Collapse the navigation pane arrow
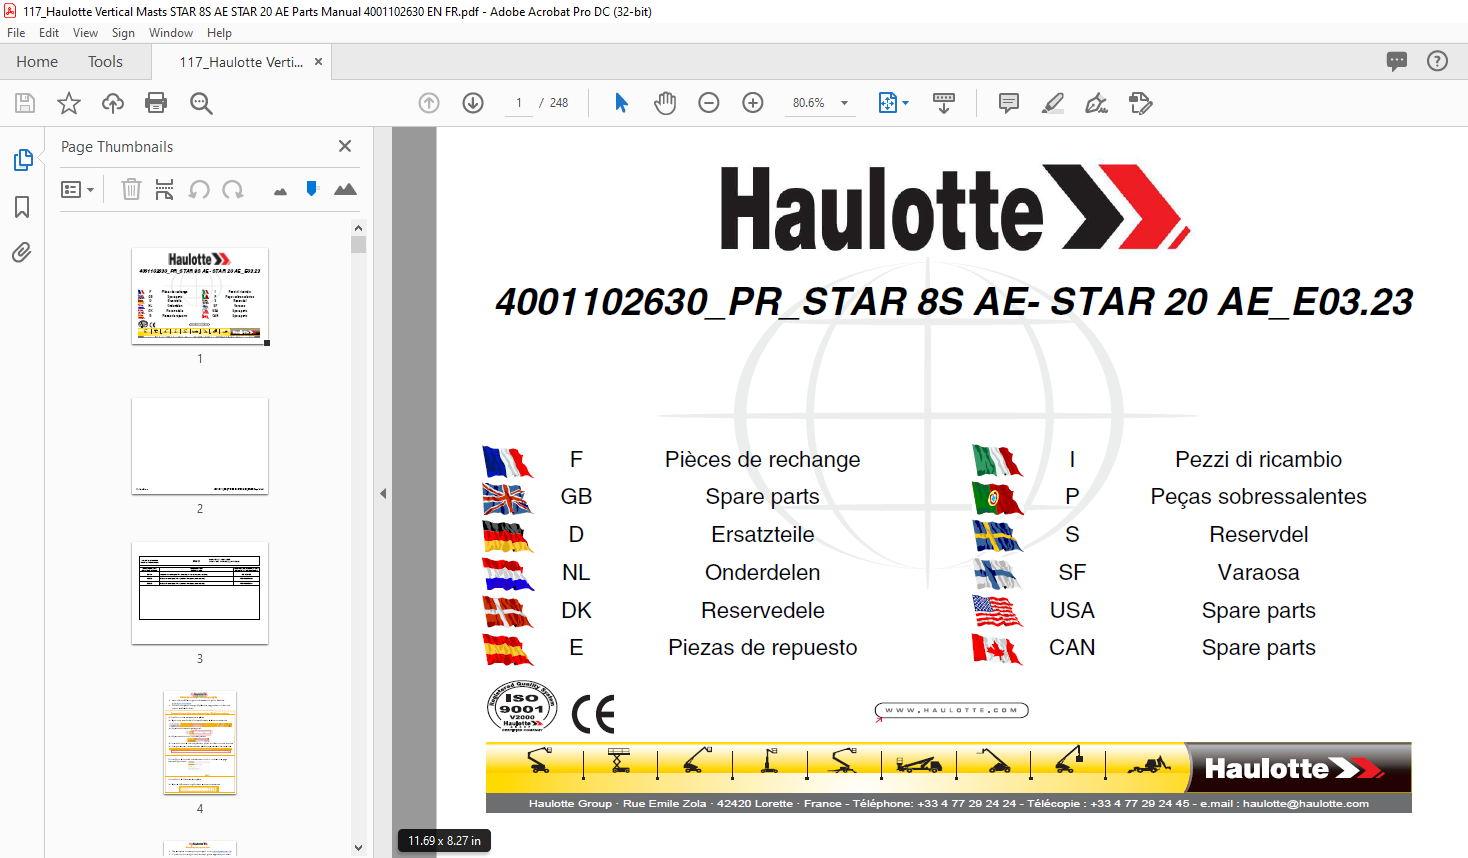Viewport: 1468px width, 858px height. click(383, 493)
